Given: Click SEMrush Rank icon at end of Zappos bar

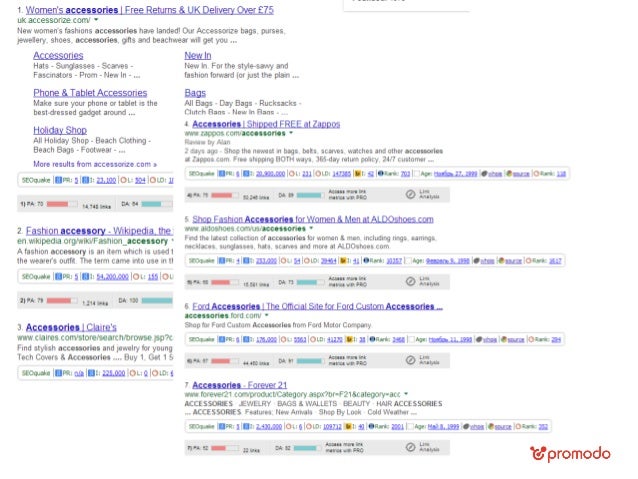Looking at the screenshot, I should (x=536, y=174).
